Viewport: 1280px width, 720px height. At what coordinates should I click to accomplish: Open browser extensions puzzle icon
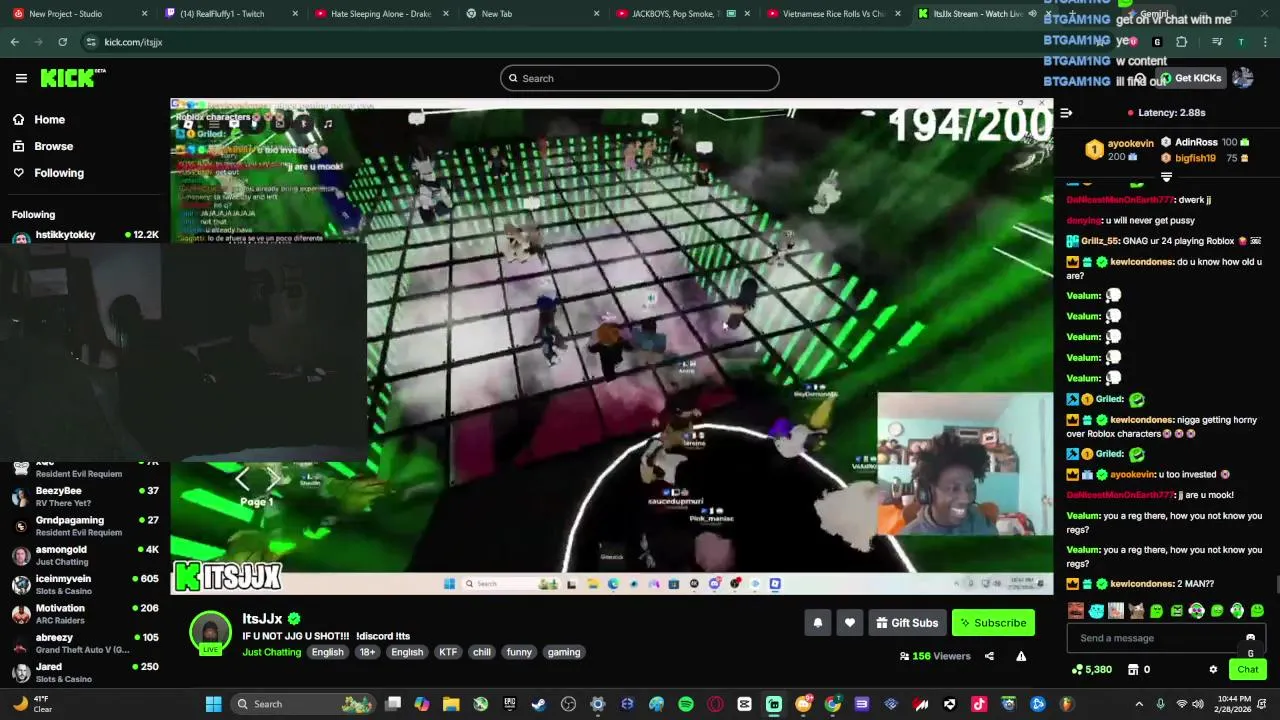(1181, 42)
